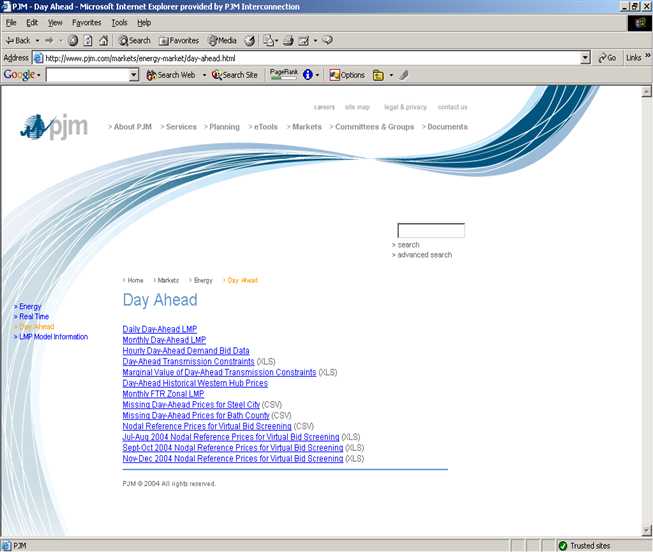Click in the PJM site search field

(x=431, y=230)
